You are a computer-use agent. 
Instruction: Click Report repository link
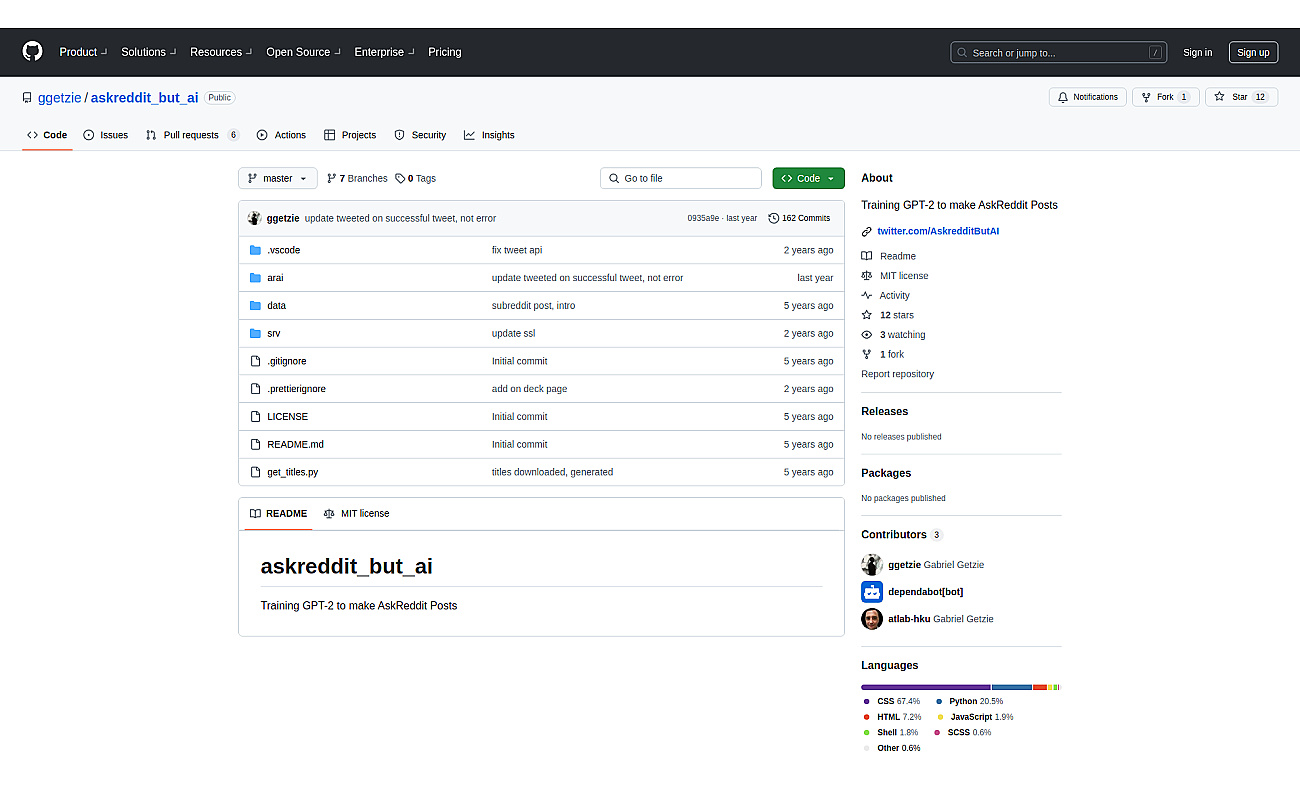(x=897, y=374)
